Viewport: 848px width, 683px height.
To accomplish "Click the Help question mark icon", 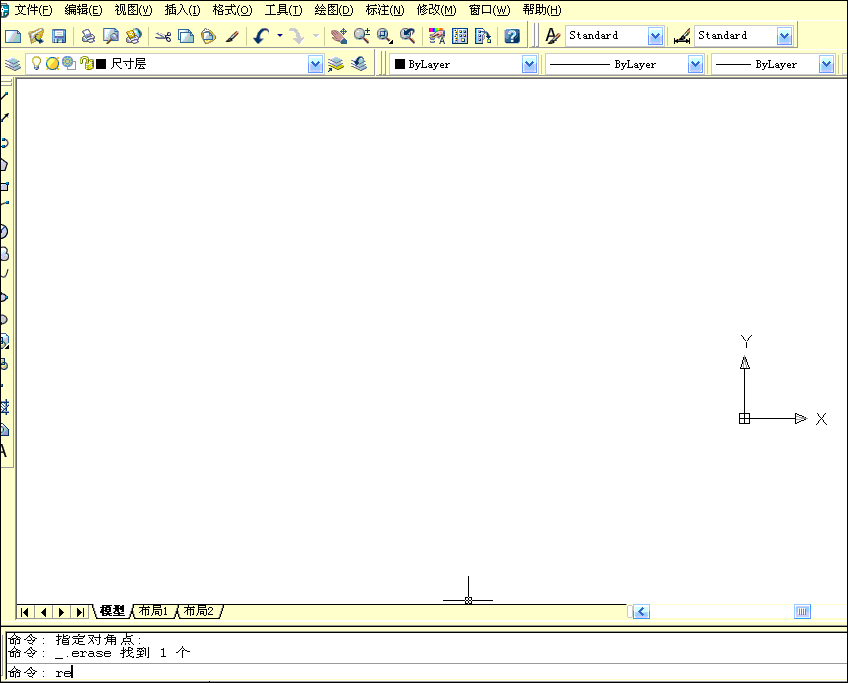I will tap(512, 36).
